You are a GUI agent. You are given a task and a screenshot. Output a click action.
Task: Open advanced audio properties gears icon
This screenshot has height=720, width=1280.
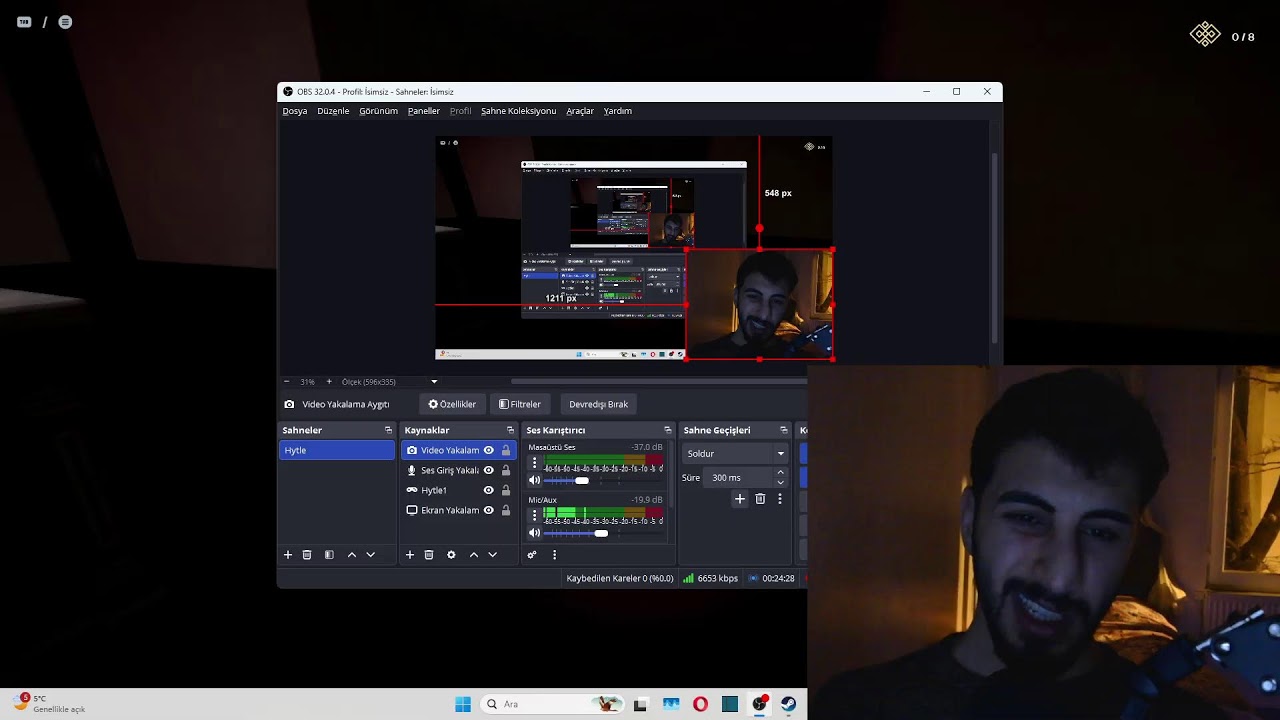(532, 555)
